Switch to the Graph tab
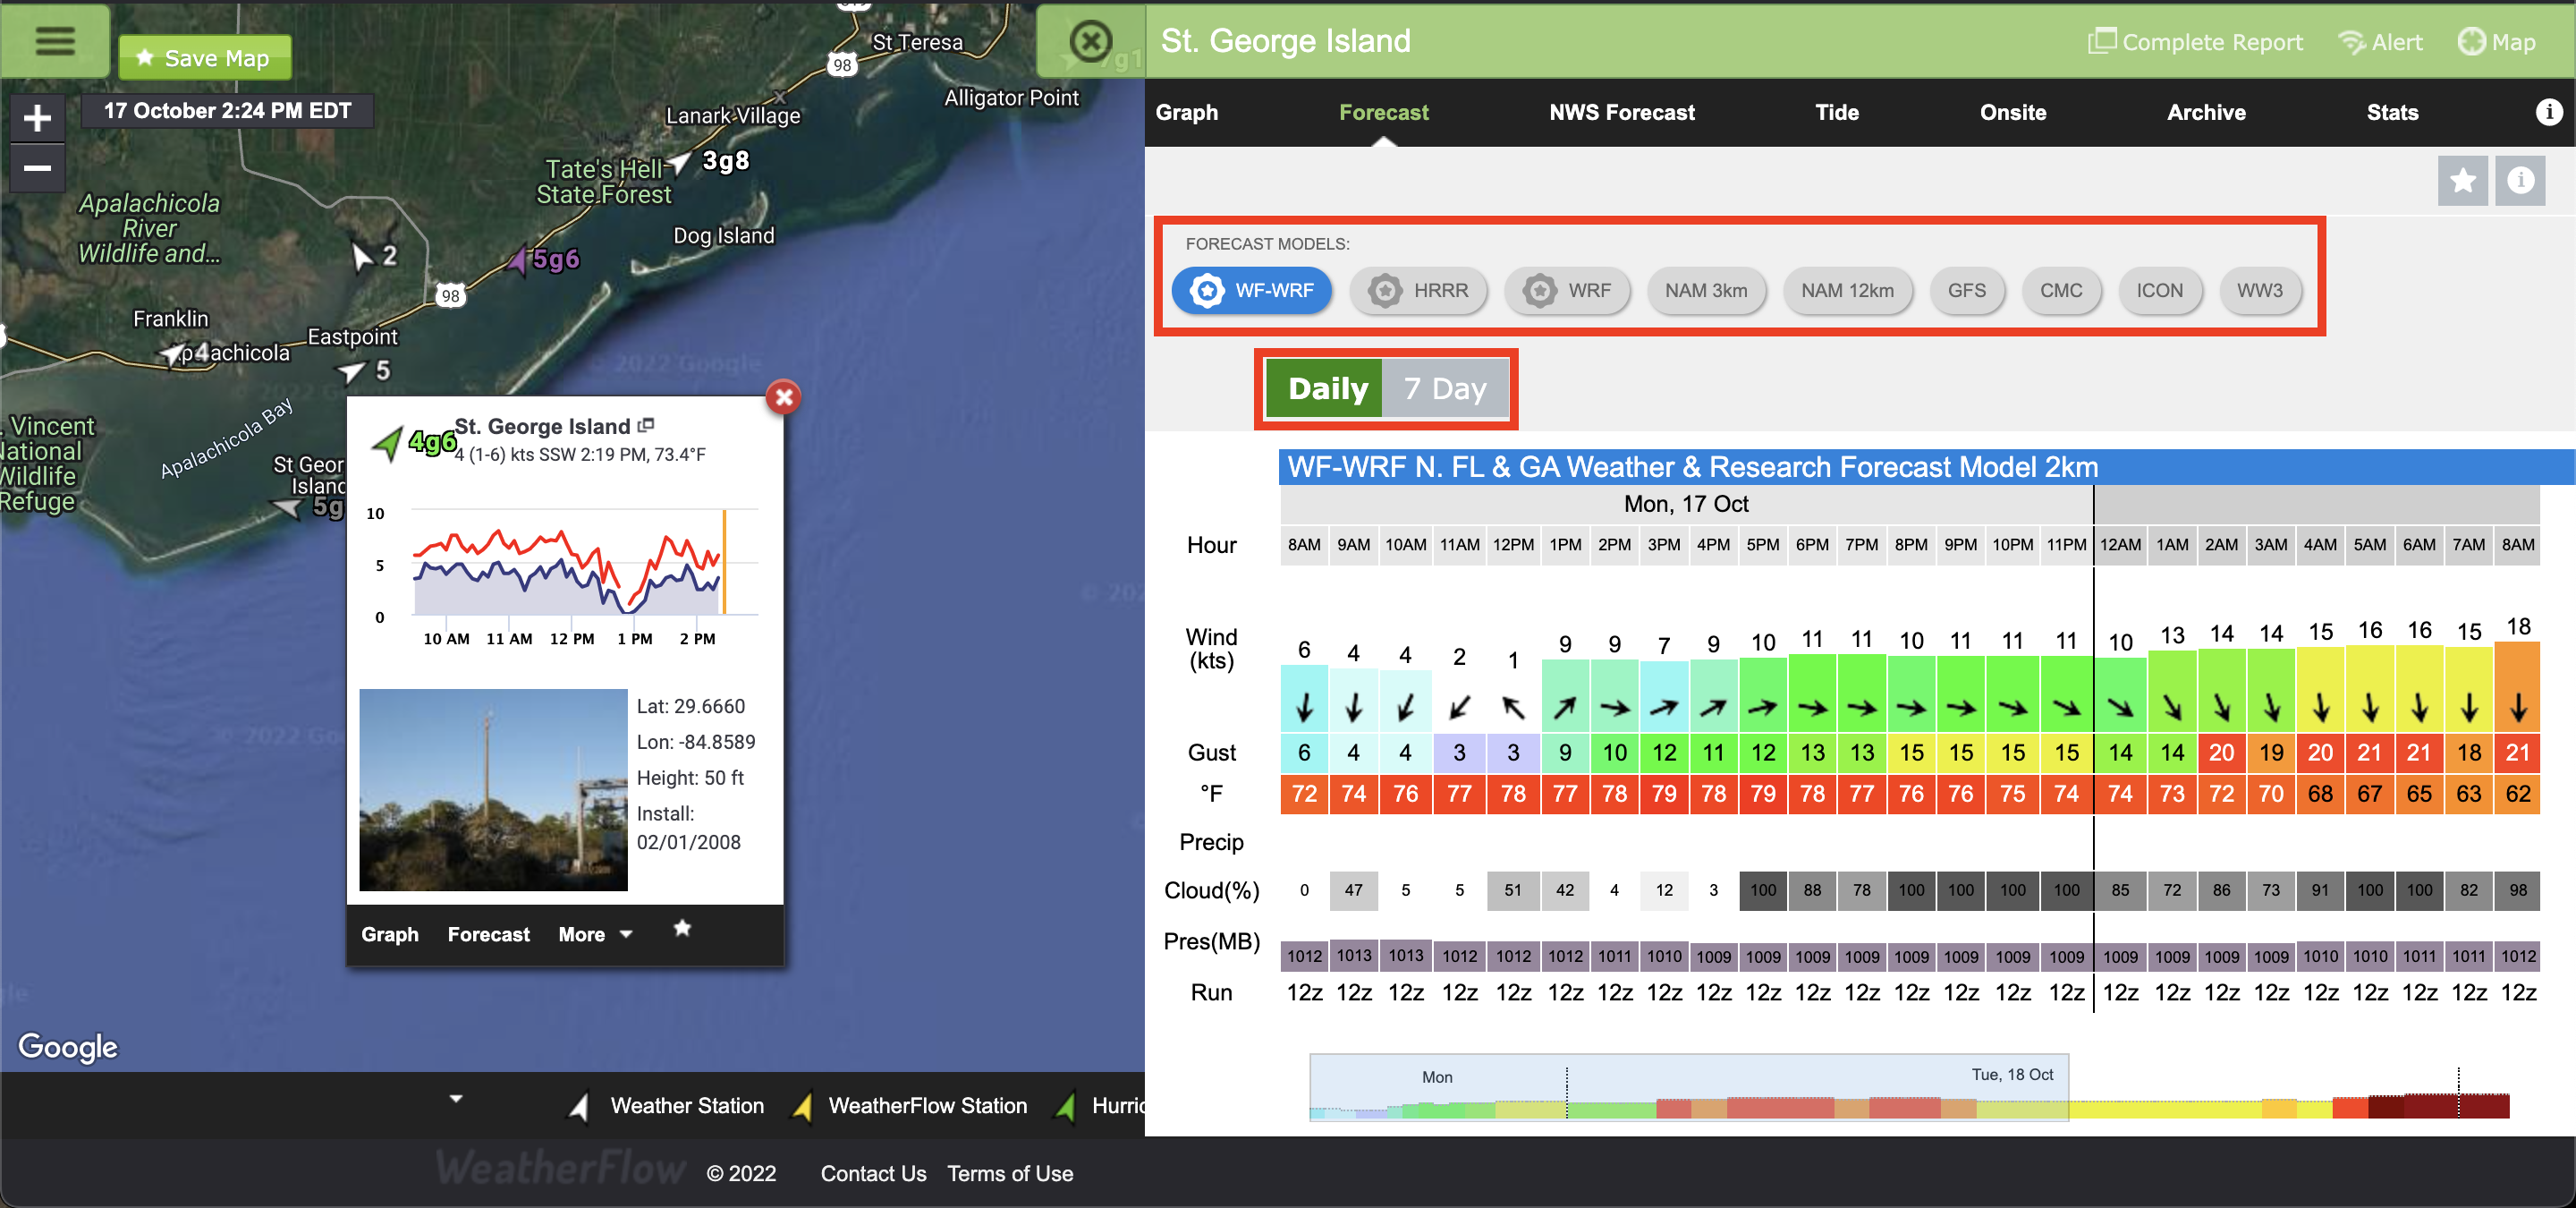The width and height of the screenshot is (2576, 1208). pyautogui.click(x=1186, y=112)
